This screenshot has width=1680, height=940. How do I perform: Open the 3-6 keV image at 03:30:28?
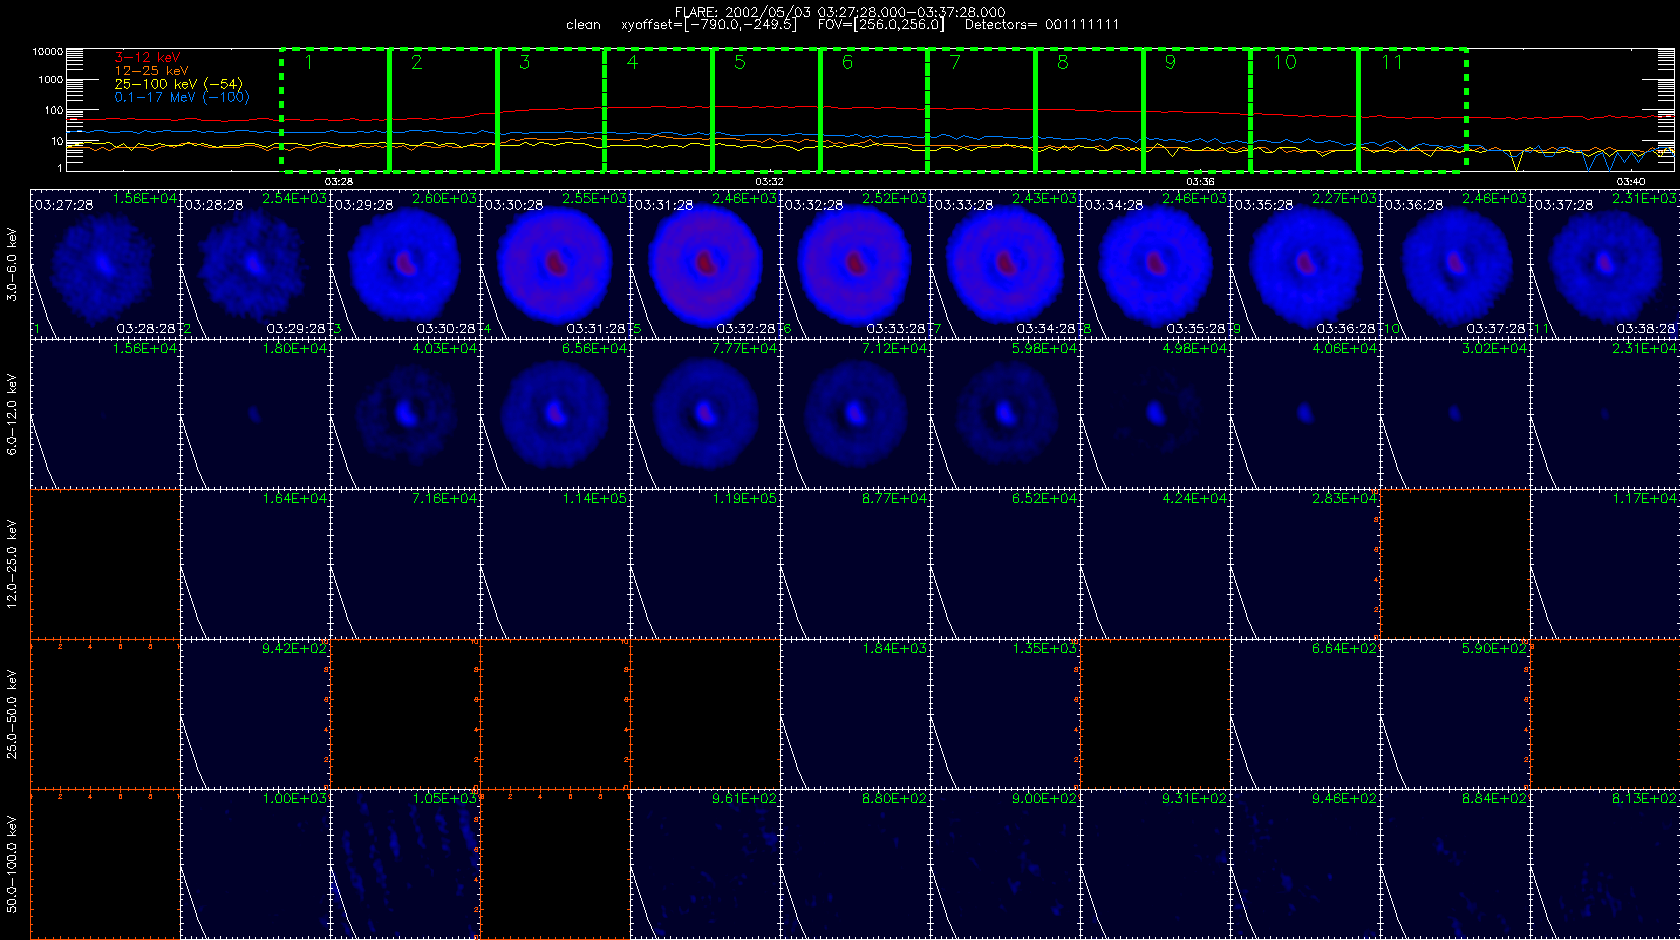(556, 264)
